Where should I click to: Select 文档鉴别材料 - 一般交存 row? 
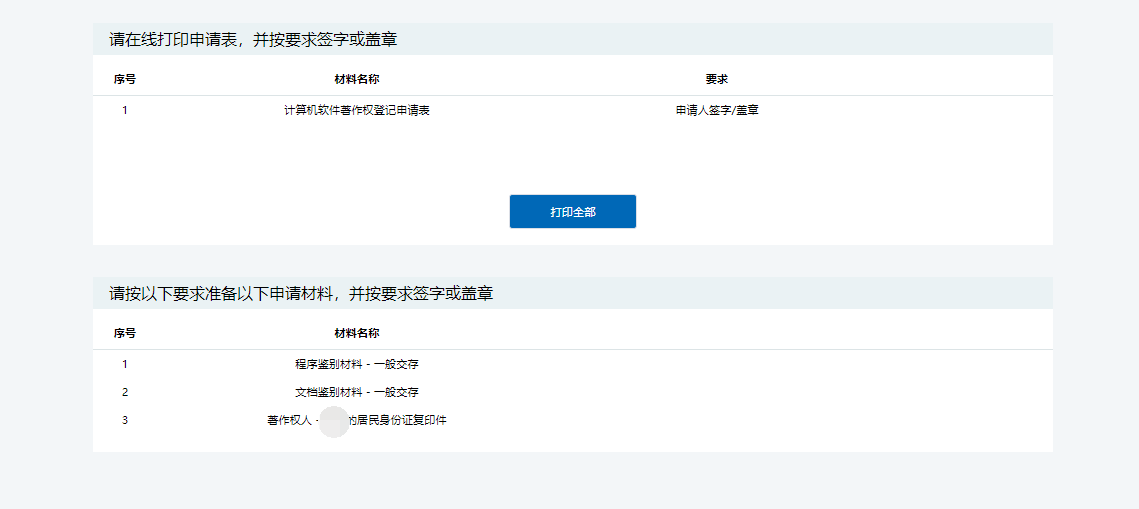click(572, 392)
